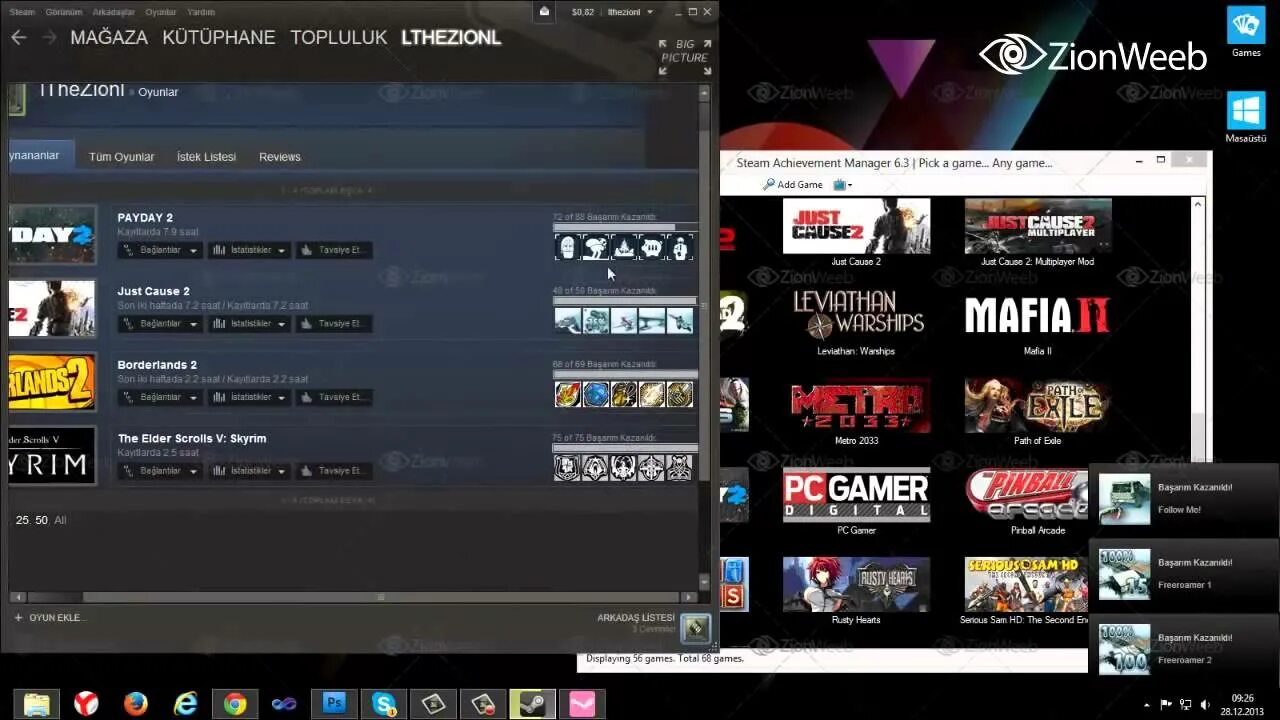
Task: Click the $0,82 wallet balance
Action: (583, 12)
